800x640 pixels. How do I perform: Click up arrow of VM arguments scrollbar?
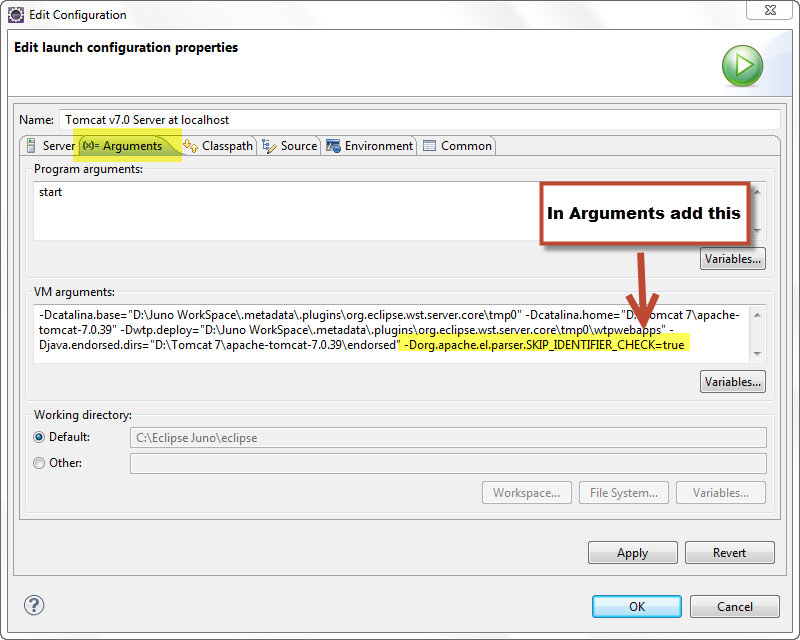(x=757, y=315)
